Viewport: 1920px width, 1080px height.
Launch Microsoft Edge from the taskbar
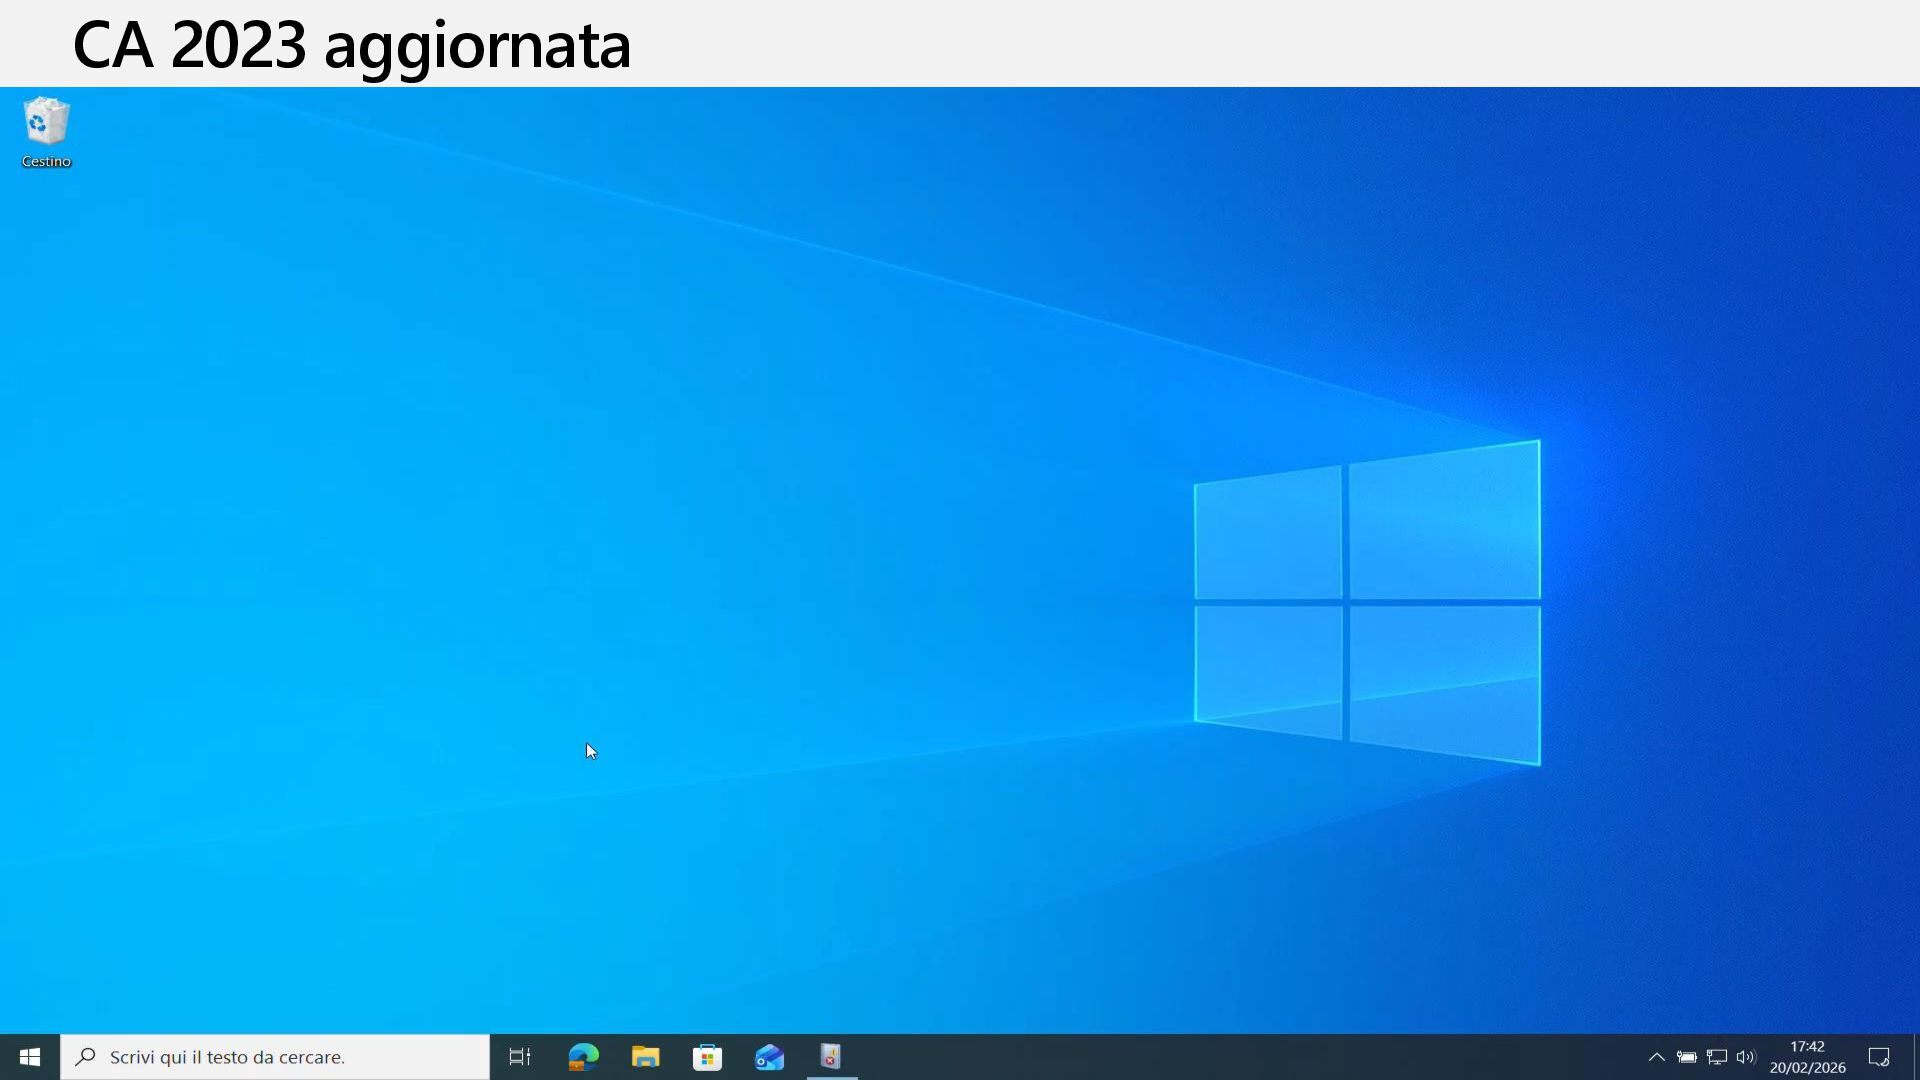pyautogui.click(x=583, y=1057)
